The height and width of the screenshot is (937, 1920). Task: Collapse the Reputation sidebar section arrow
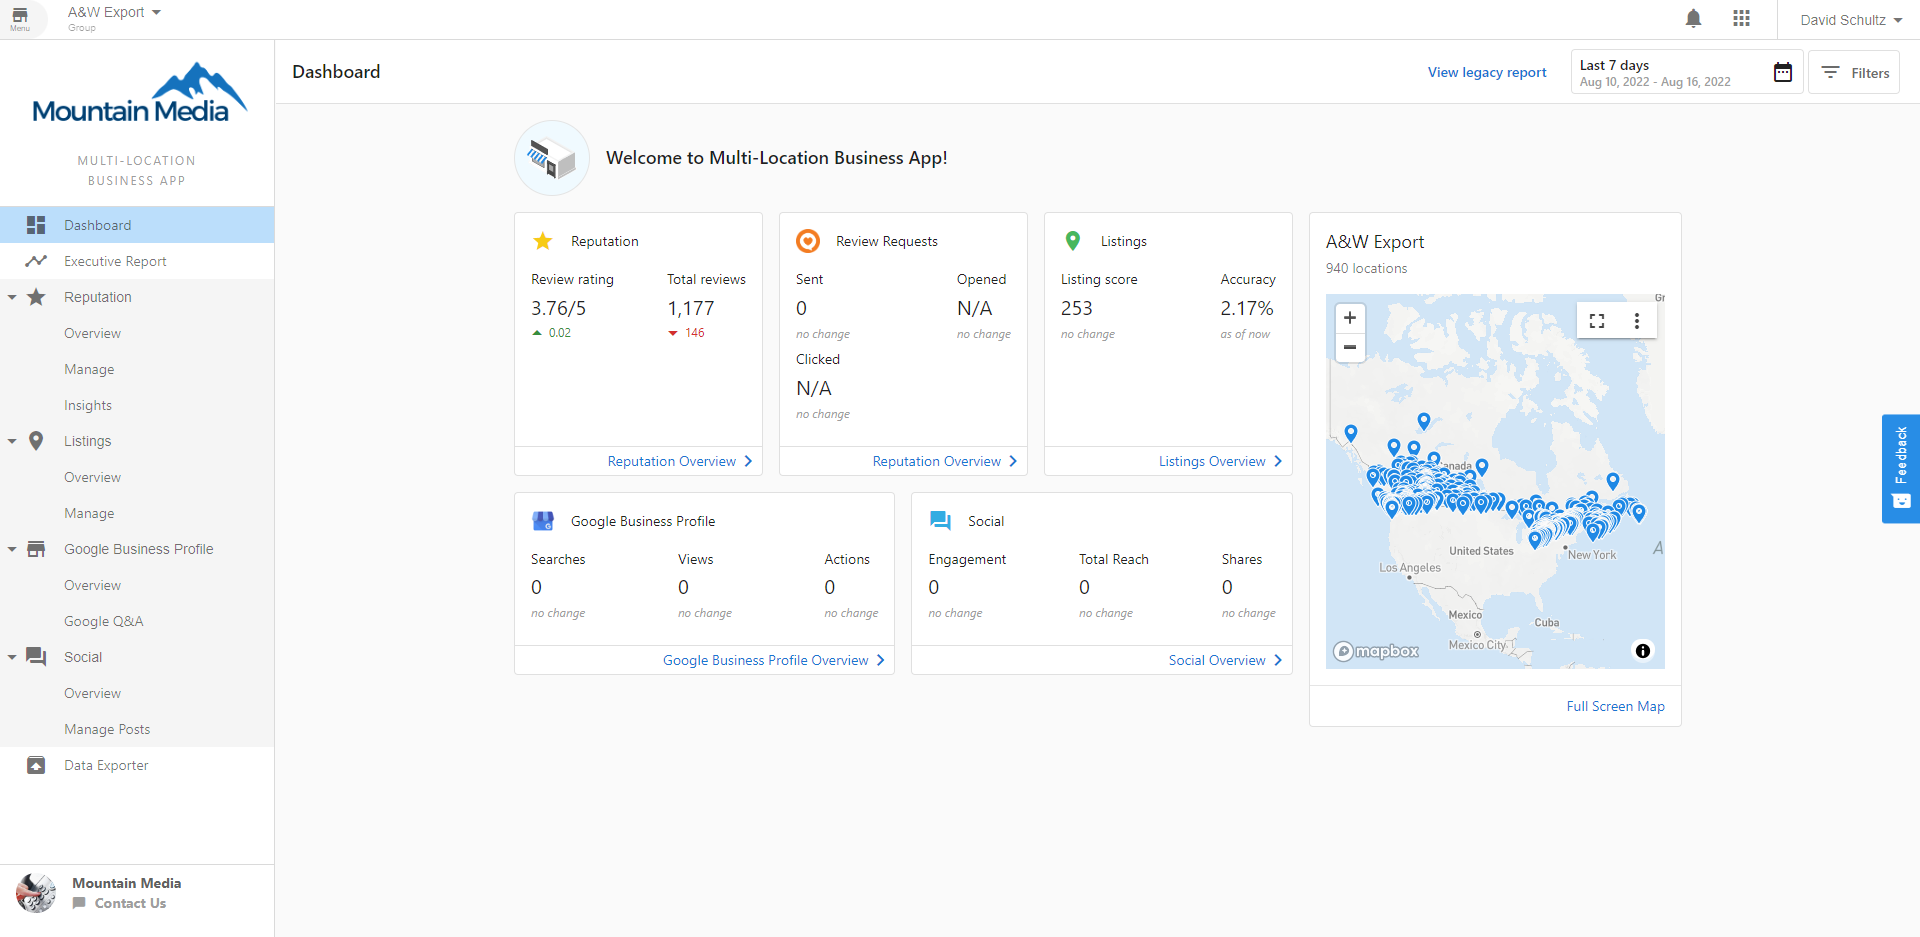click(12, 297)
